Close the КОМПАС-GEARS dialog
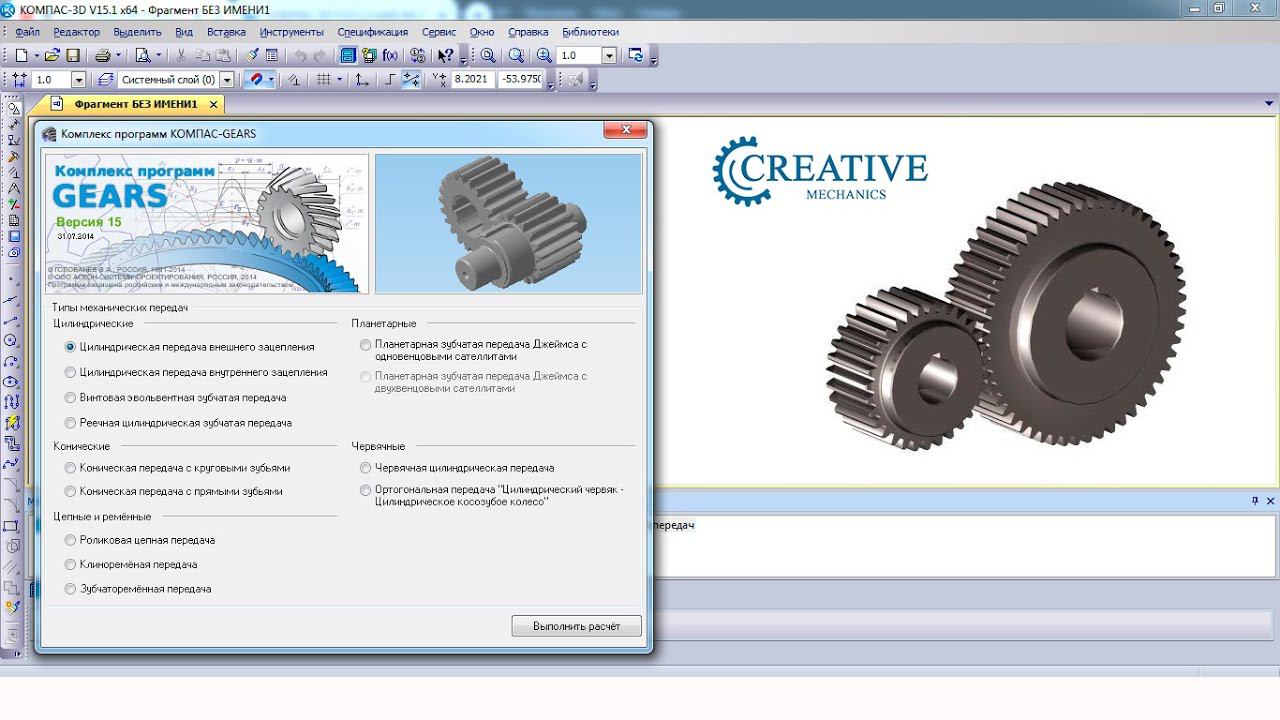 pyautogui.click(x=626, y=130)
